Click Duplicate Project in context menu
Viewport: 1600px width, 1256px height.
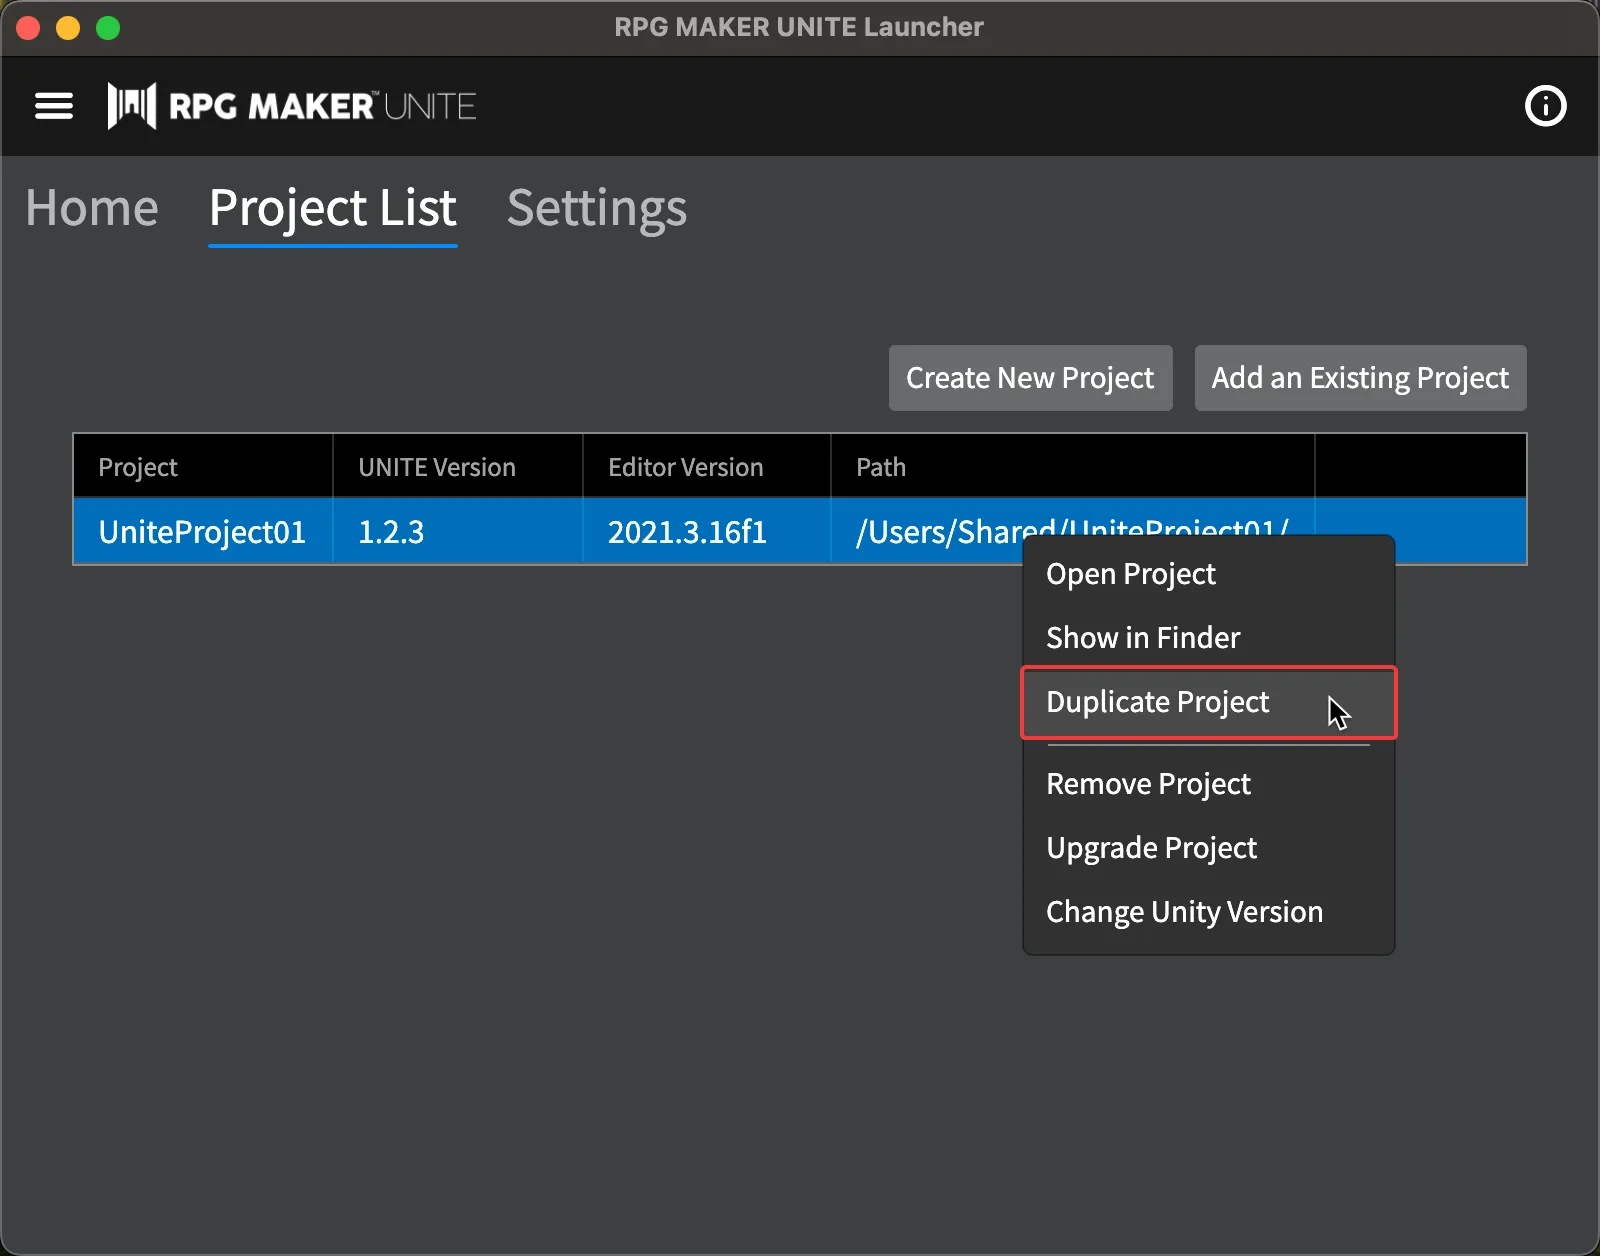1157,702
